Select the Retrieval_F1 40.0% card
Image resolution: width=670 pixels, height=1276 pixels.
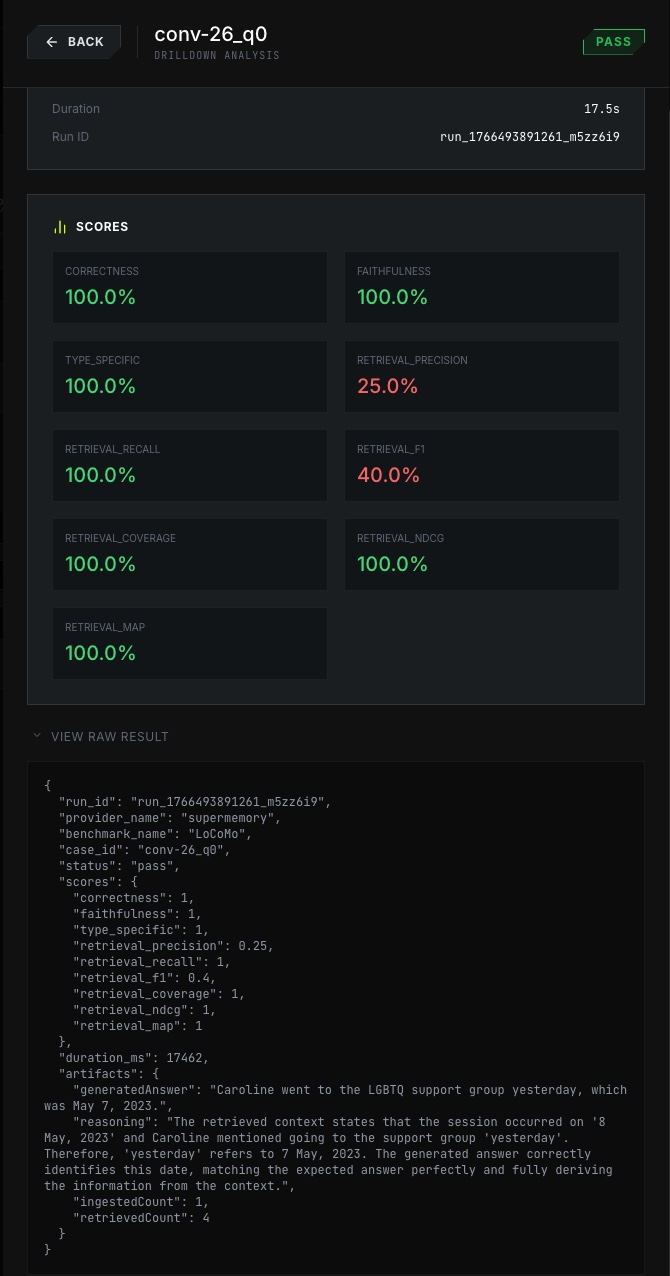coord(481,465)
